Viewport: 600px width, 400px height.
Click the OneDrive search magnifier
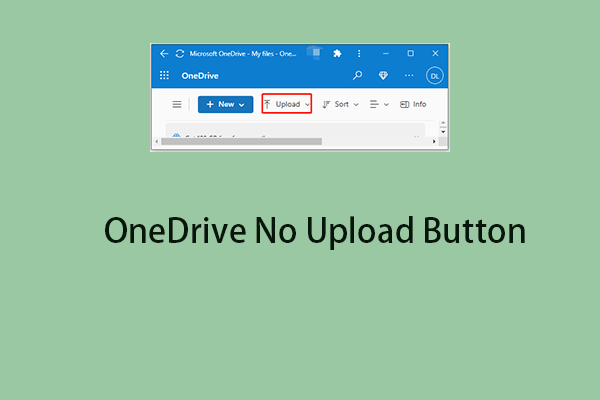tap(357, 75)
